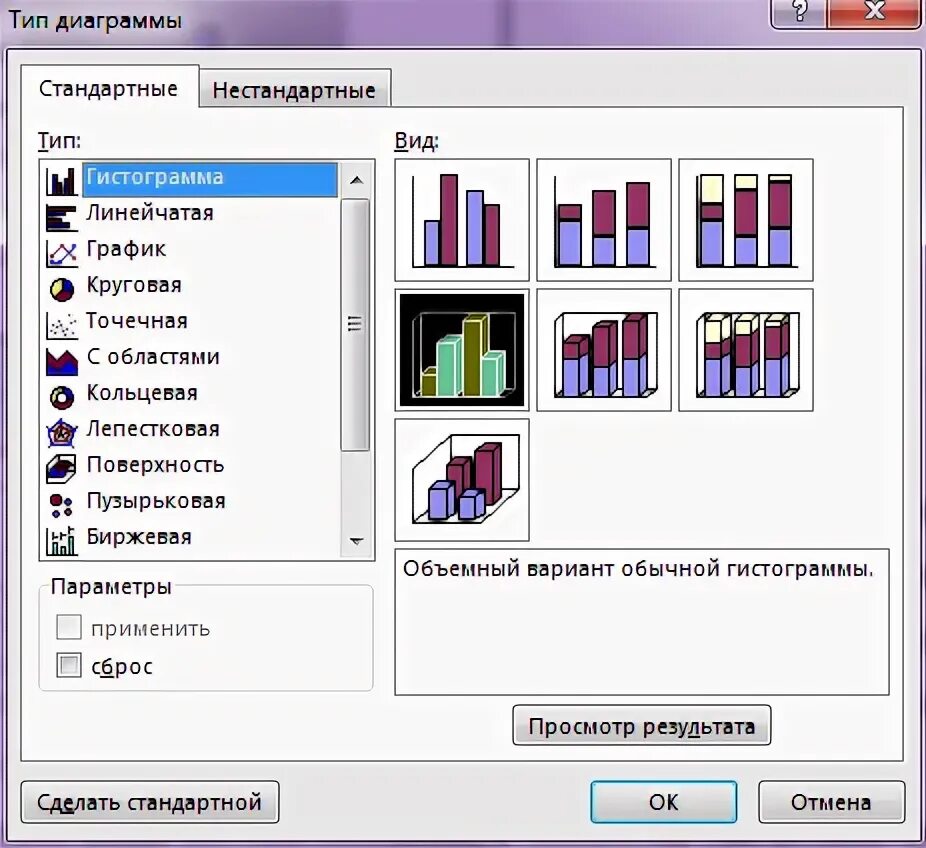Screen dimensions: 926x848
Task: Open the Нестандартные tab
Action: (x=294, y=90)
